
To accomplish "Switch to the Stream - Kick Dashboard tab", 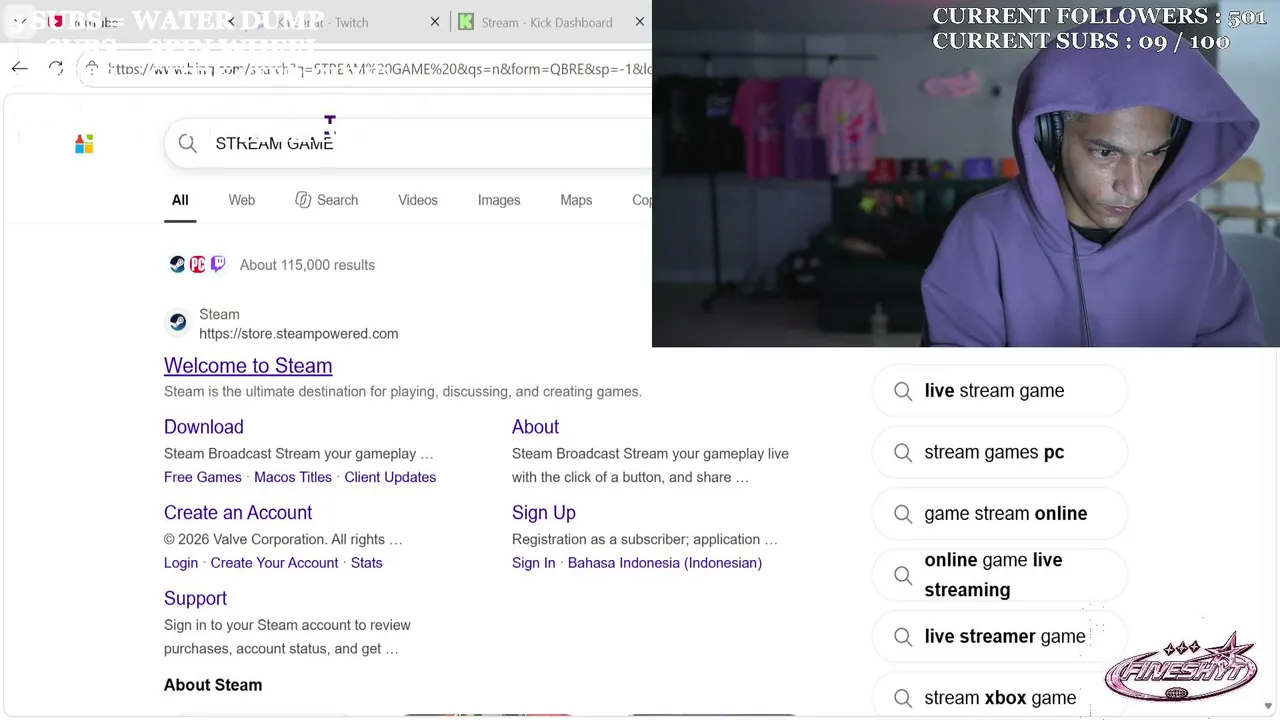I will pos(548,22).
